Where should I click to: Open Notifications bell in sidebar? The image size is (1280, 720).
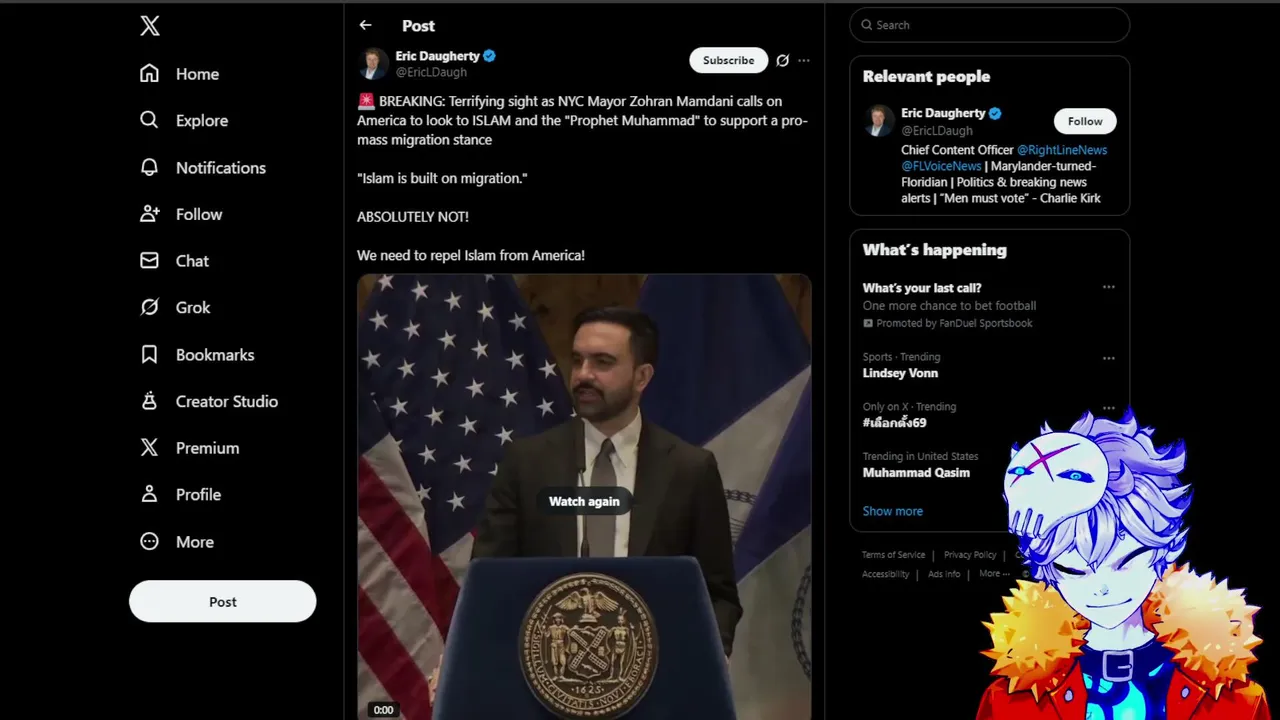pyautogui.click(x=149, y=167)
